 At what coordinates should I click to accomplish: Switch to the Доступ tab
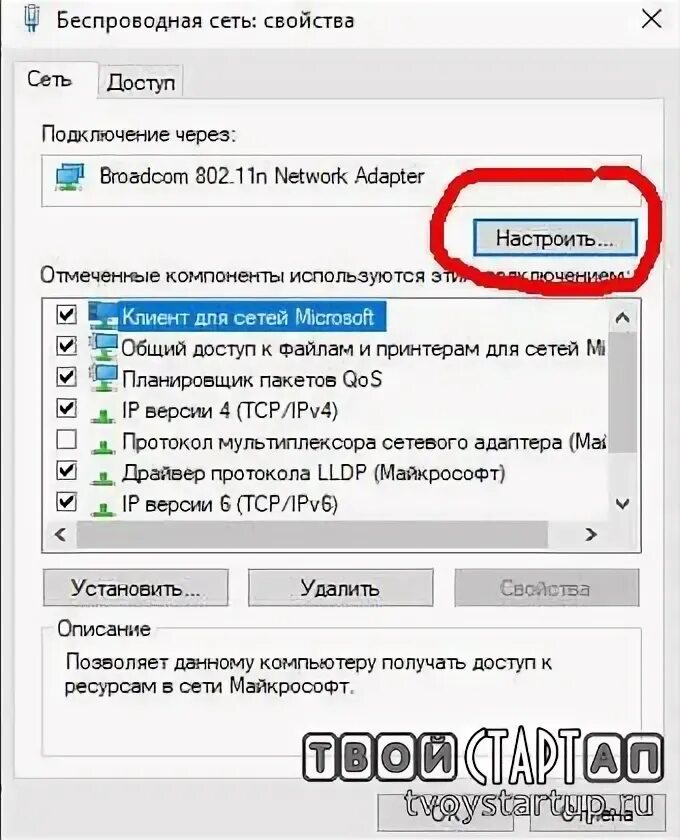click(140, 82)
